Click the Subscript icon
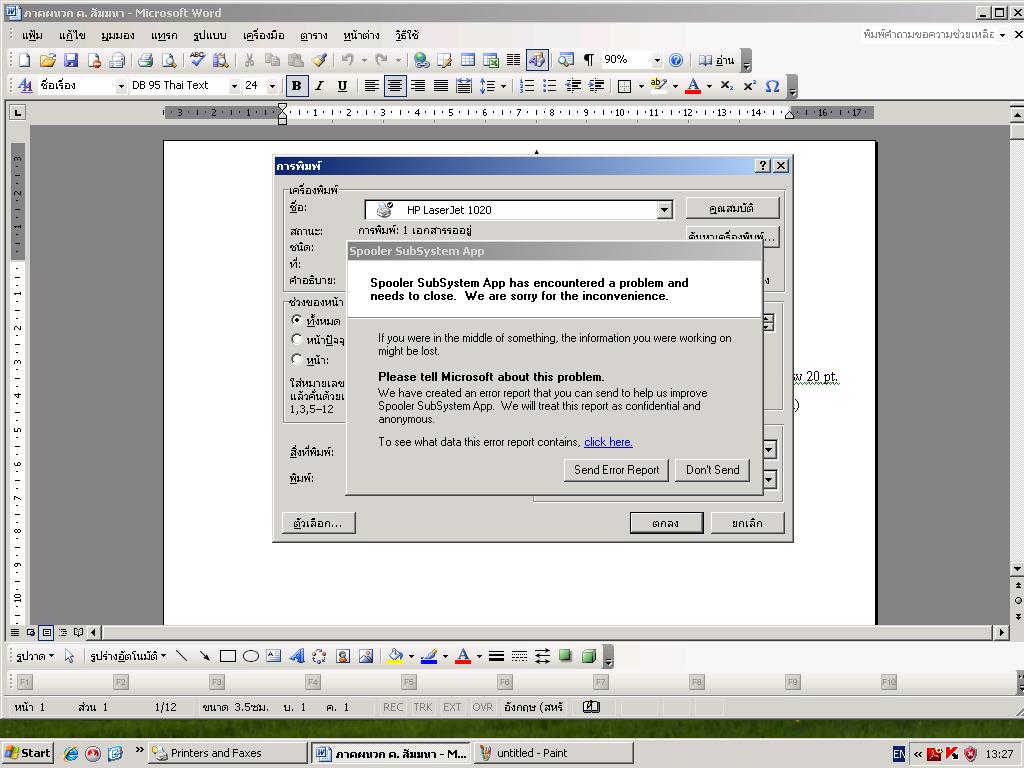Viewport: 1024px width, 768px height. click(726, 86)
